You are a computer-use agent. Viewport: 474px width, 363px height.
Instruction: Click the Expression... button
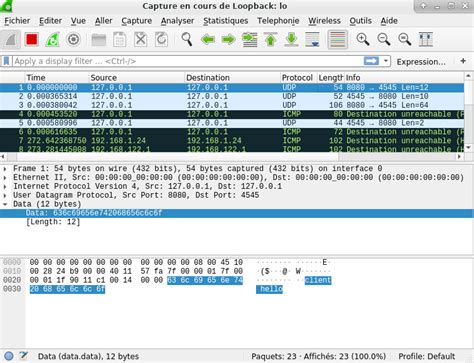[x=421, y=61]
